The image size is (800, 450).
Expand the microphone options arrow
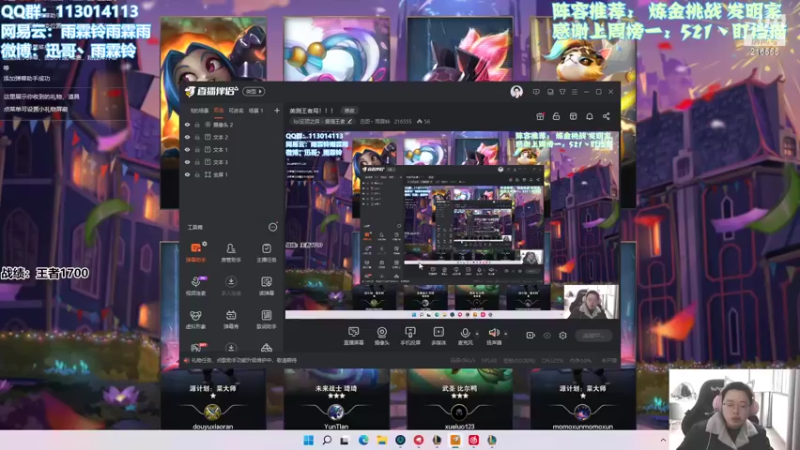[477, 334]
